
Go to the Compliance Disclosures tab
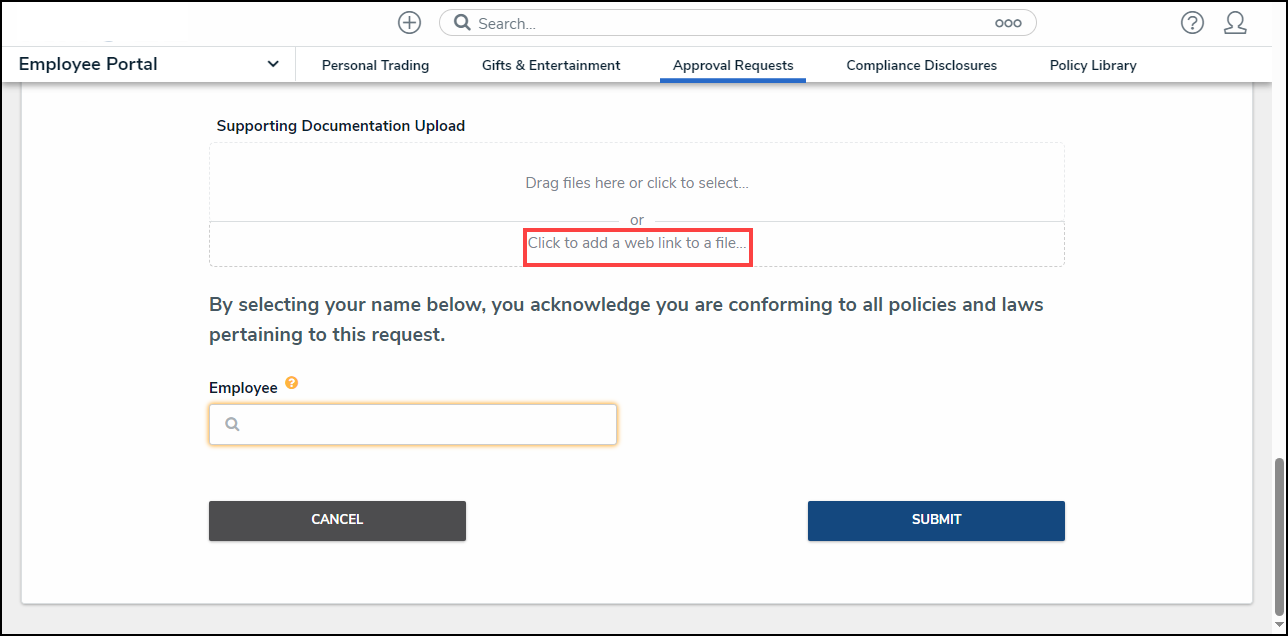921,65
